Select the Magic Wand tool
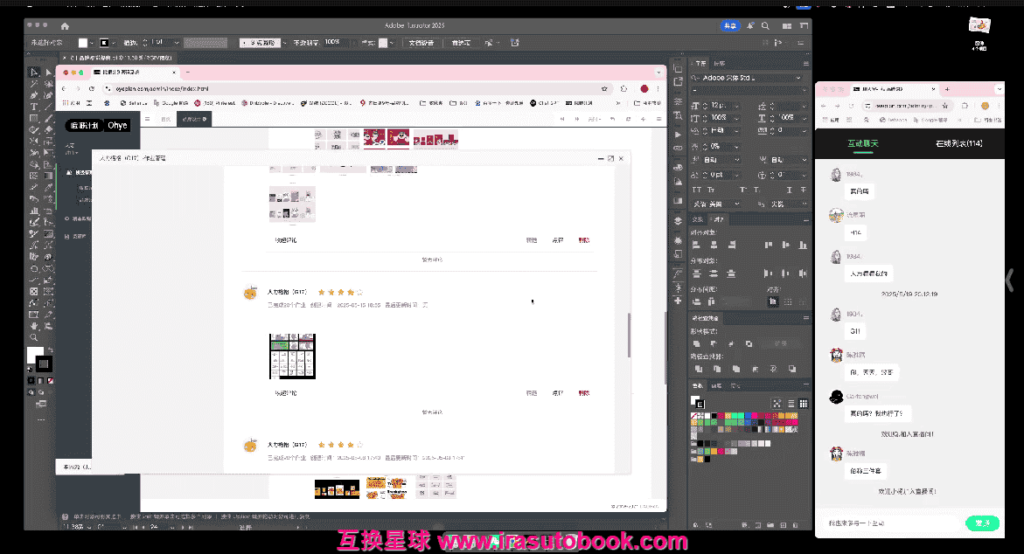1024x554 pixels. [x=34, y=84]
